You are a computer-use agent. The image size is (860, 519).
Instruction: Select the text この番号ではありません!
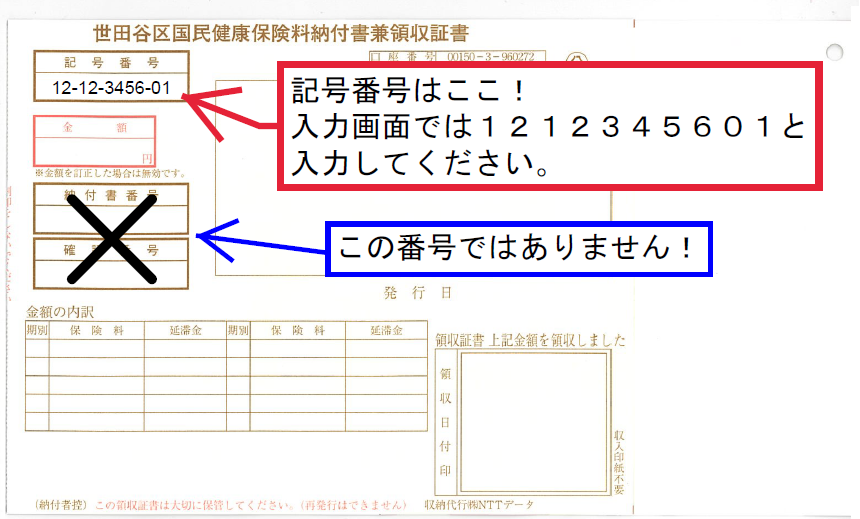point(516,247)
